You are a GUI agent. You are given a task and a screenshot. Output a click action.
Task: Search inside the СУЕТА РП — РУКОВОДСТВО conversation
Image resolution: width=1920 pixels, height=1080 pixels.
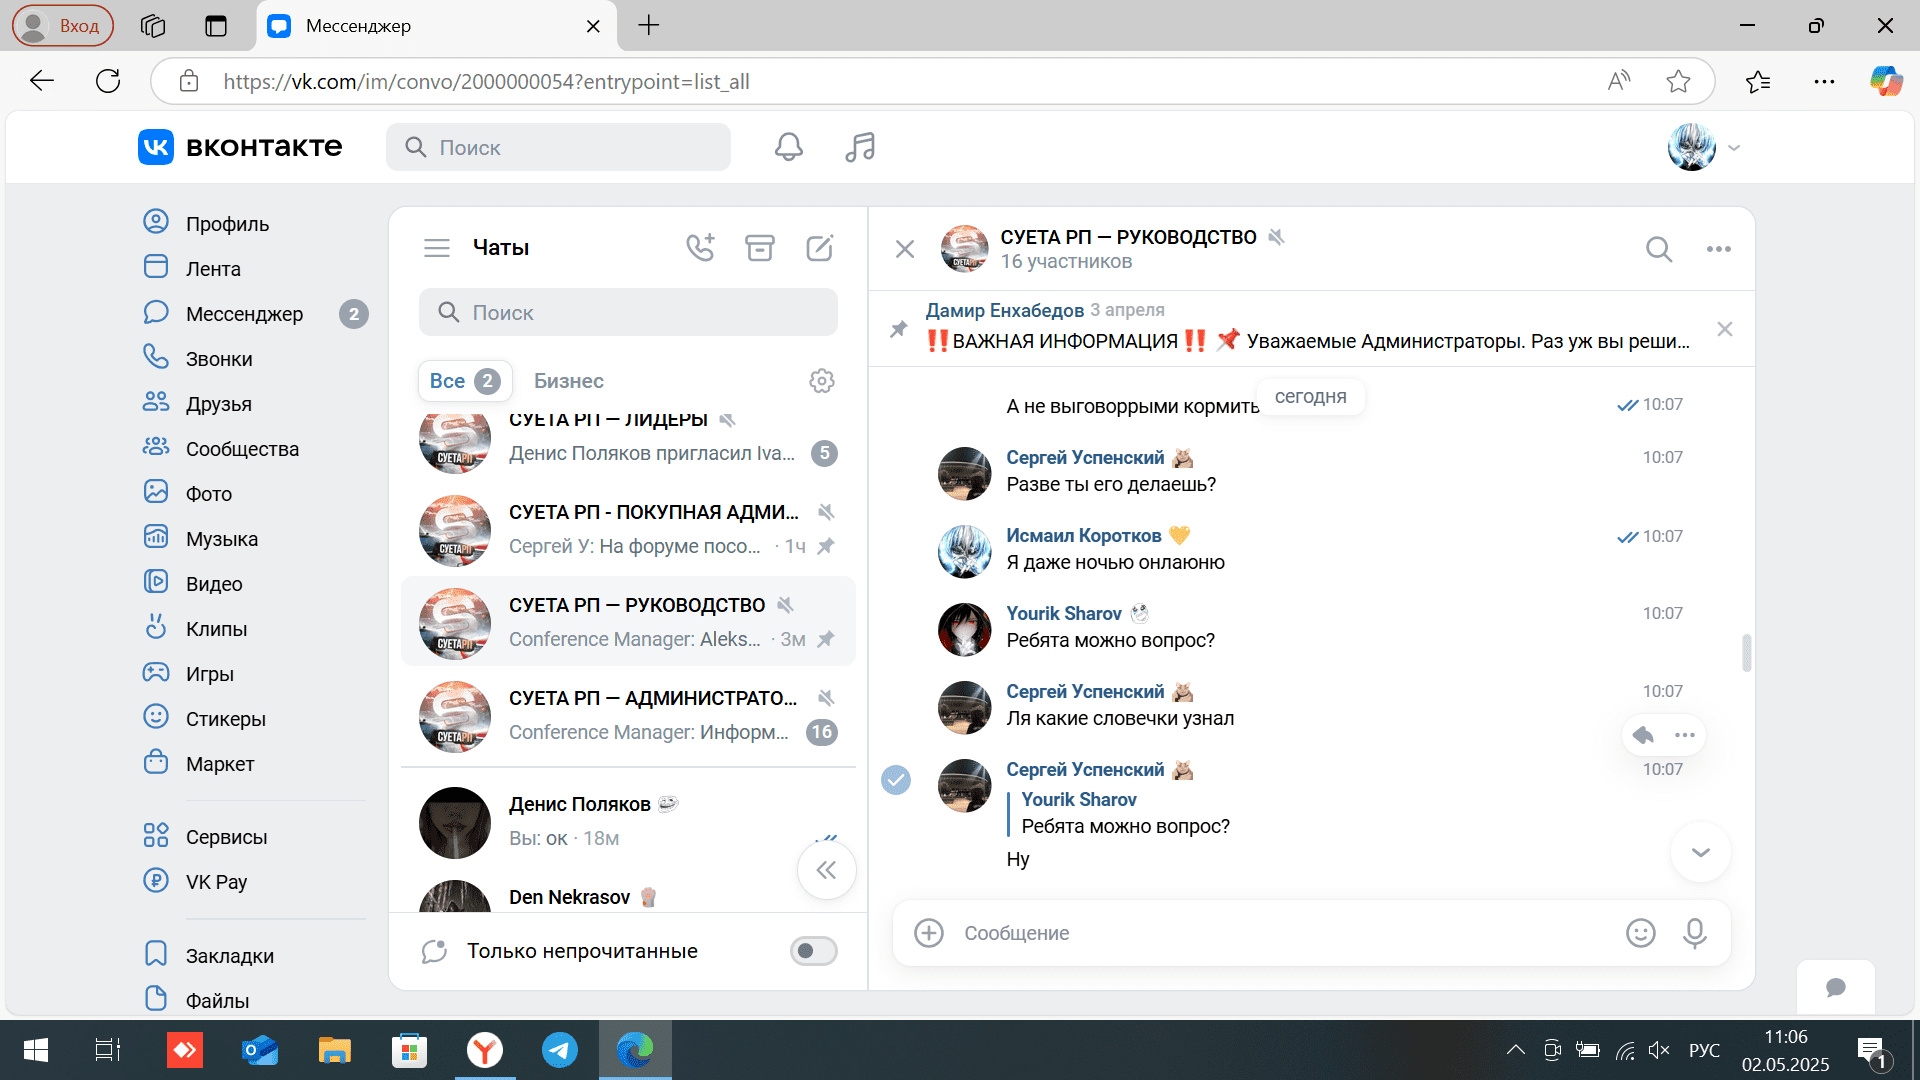[1659, 249]
